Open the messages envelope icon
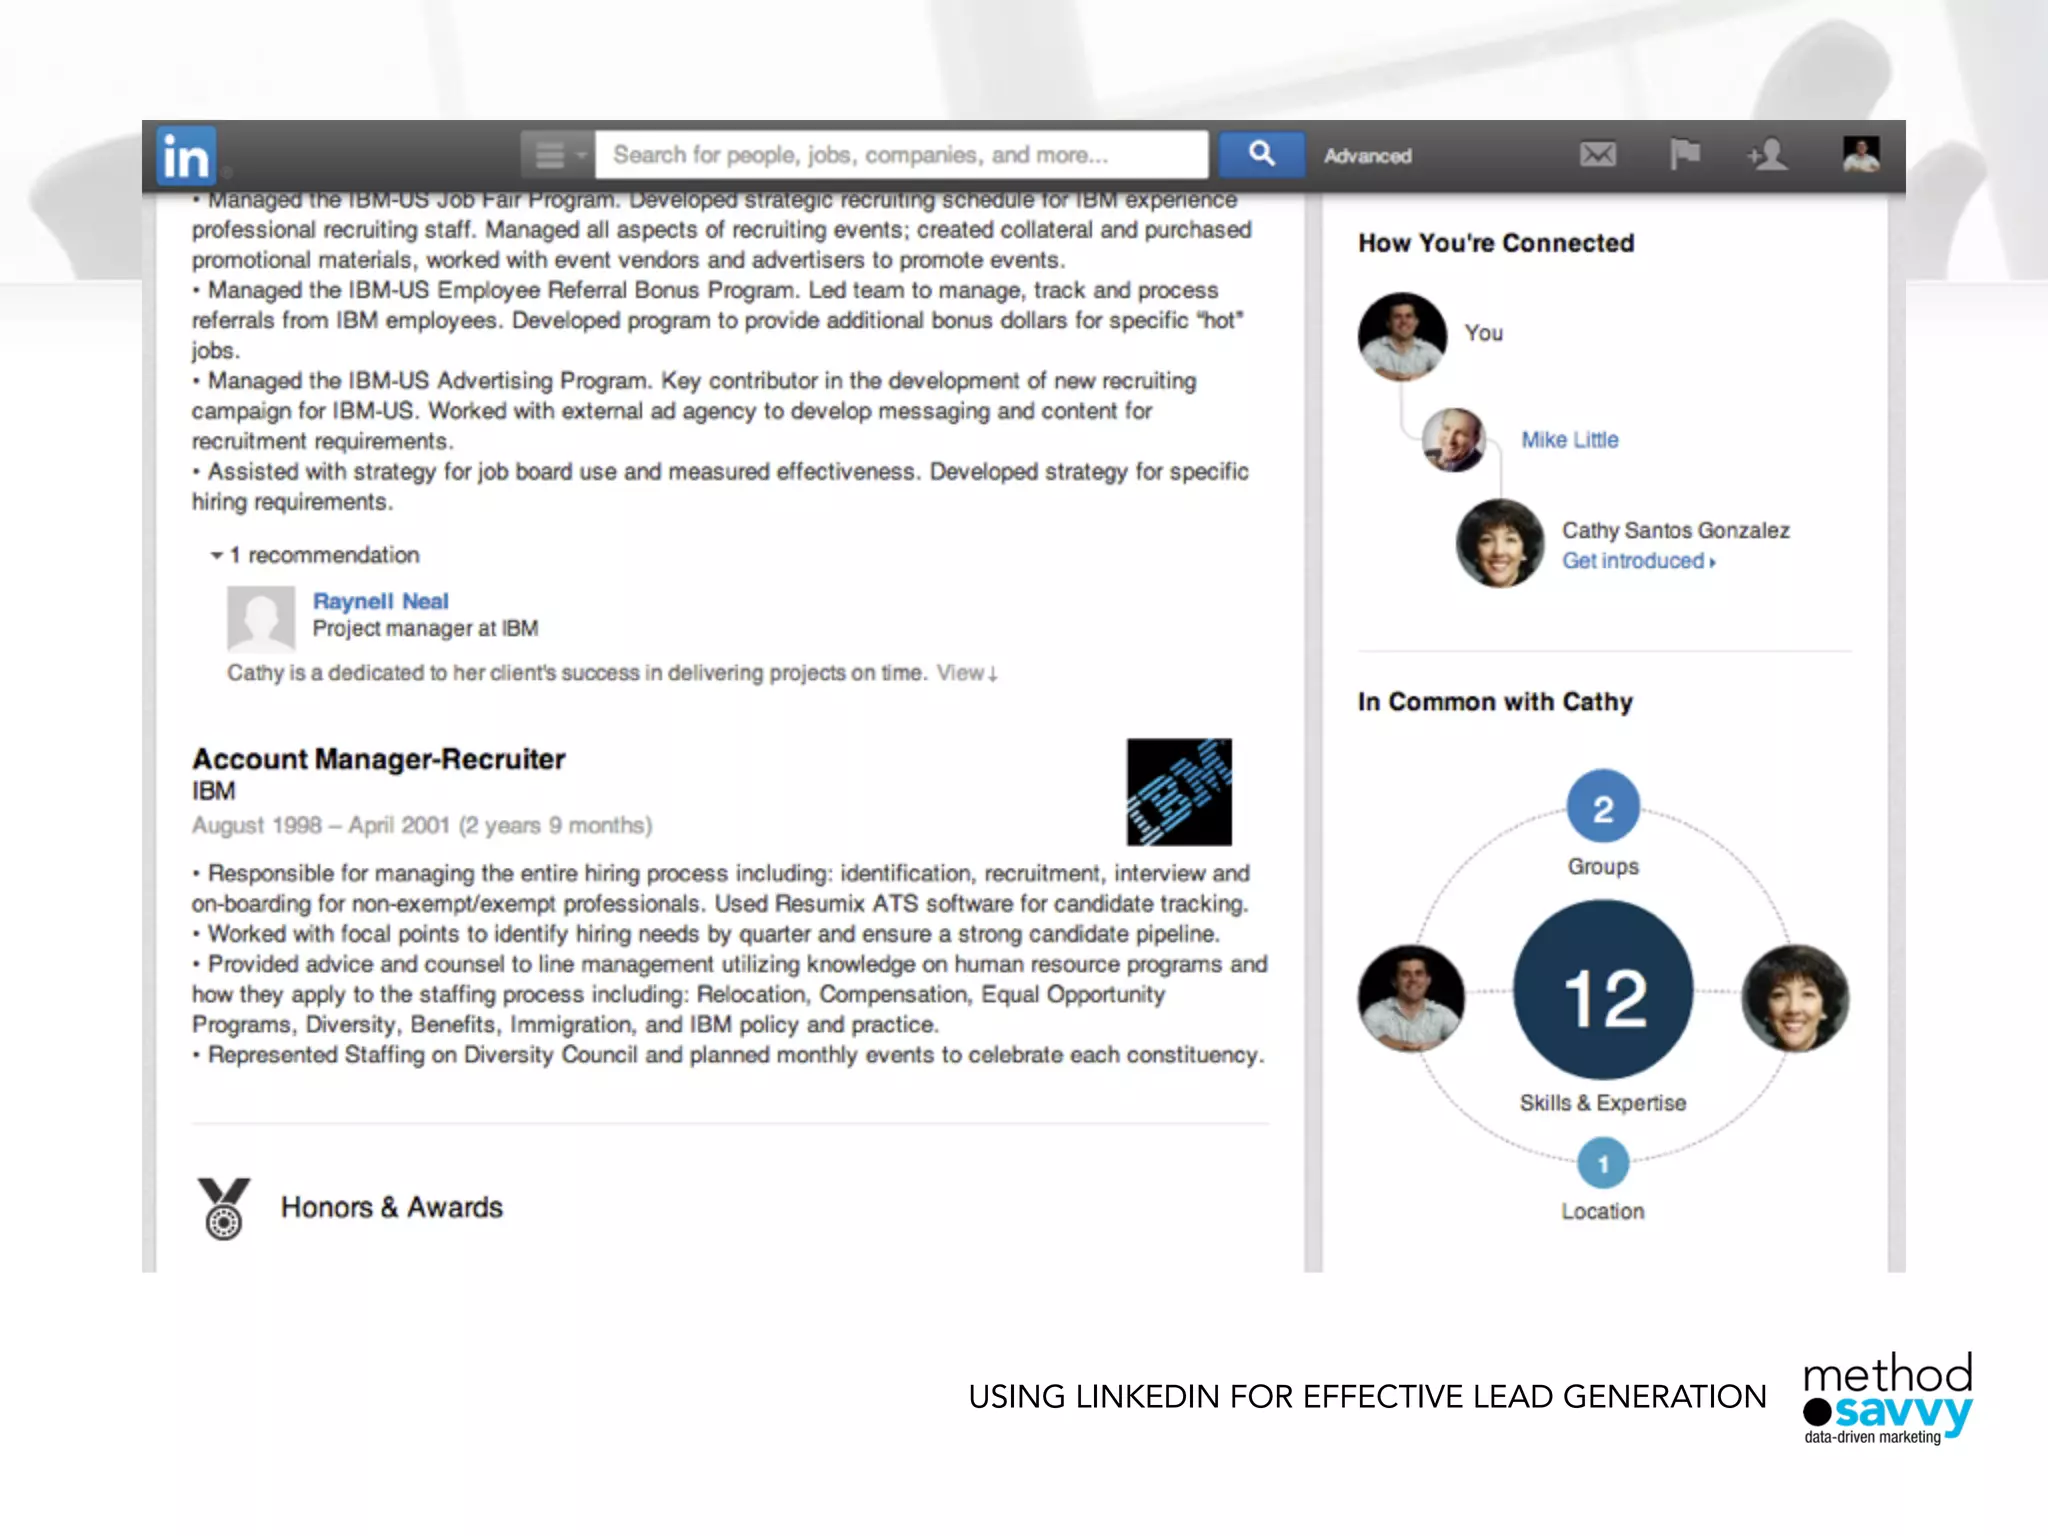The height and width of the screenshot is (1536, 2048). [1597, 154]
